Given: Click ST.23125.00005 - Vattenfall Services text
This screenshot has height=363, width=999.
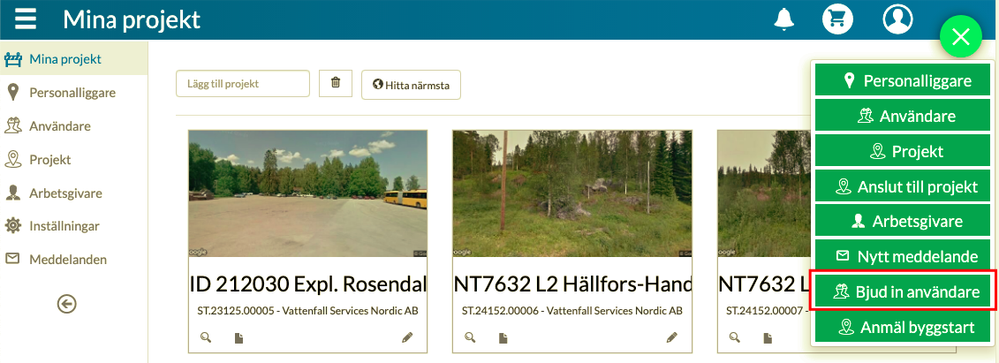Looking at the screenshot, I should 308,311.
